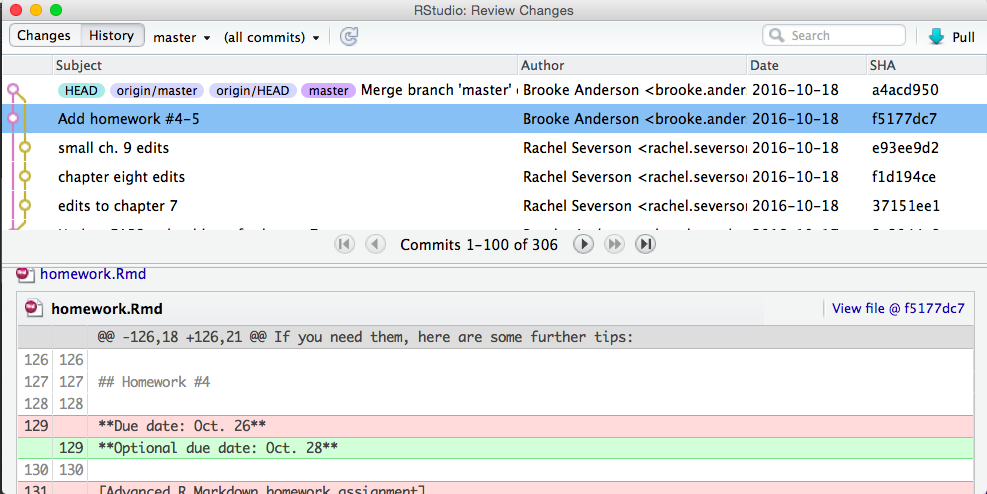Go to first page of commits

[344, 244]
